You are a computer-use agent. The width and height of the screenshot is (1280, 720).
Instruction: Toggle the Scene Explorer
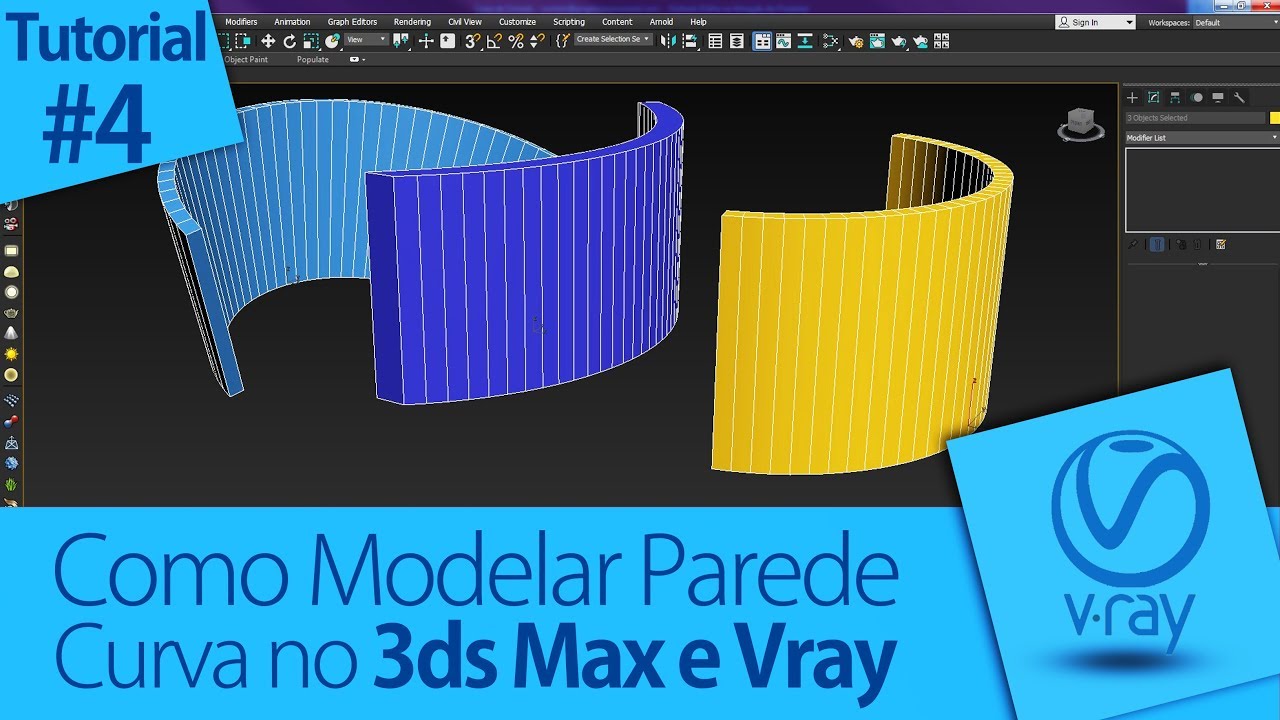pyautogui.click(x=715, y=41)
